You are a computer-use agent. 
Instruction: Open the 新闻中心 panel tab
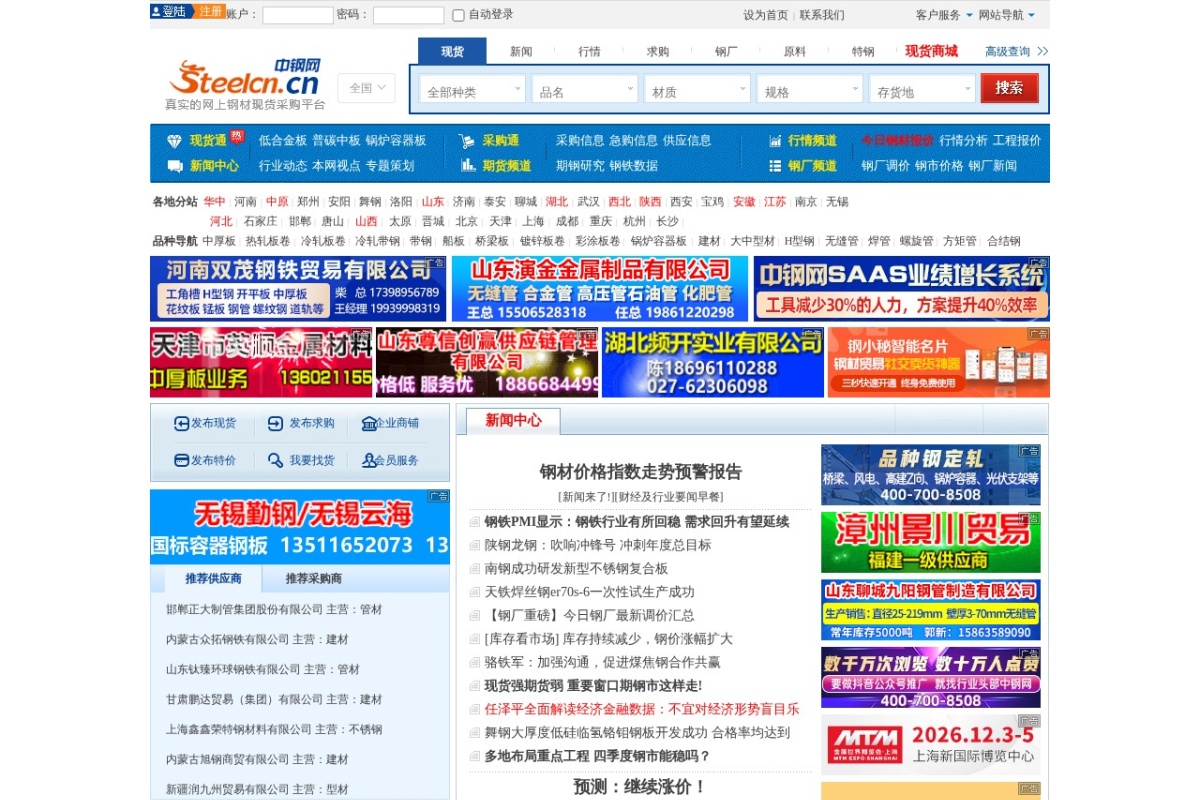point(513,421)
